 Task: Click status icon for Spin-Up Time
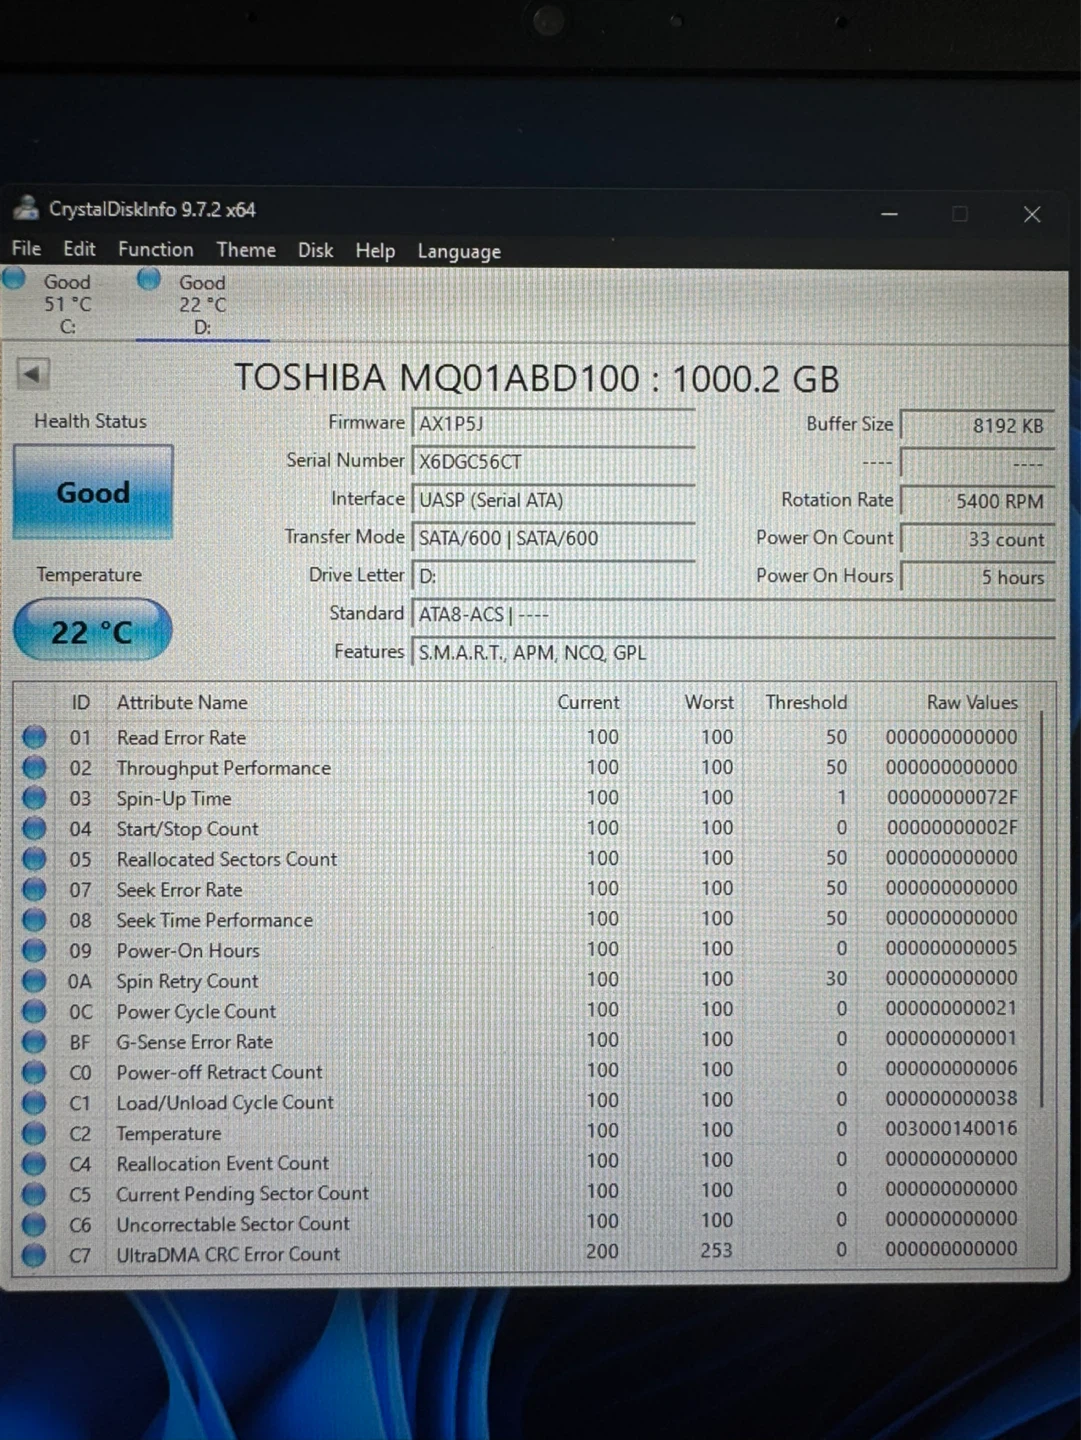point(34,798)
